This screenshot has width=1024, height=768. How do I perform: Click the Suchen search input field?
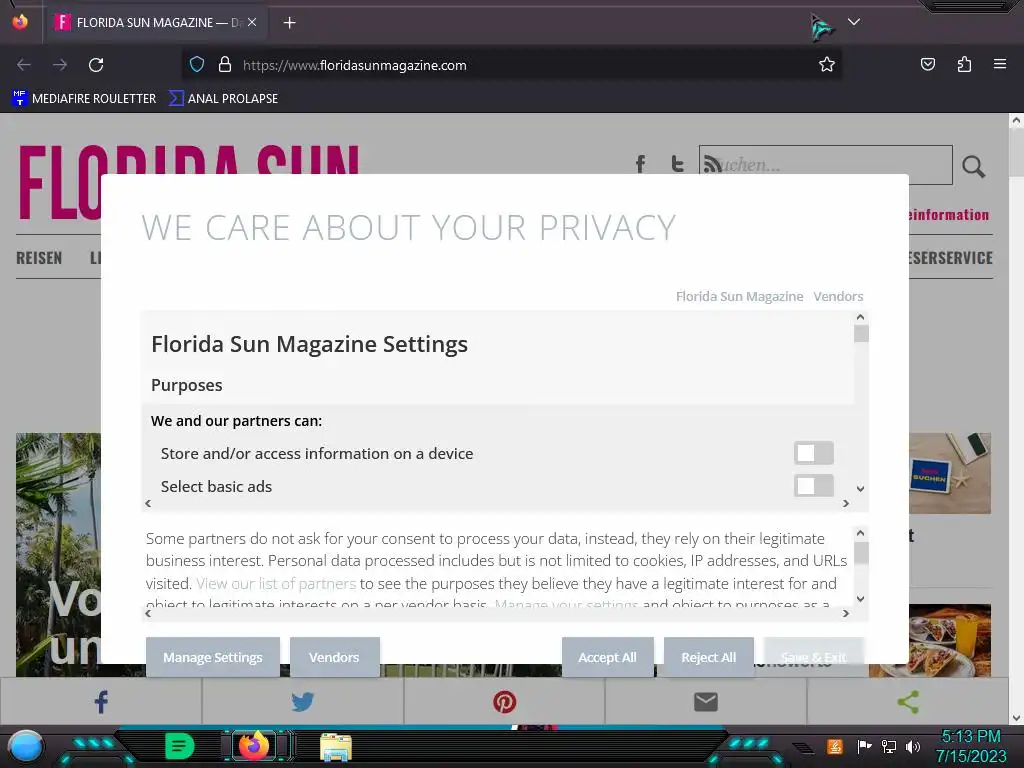[825, 165]
